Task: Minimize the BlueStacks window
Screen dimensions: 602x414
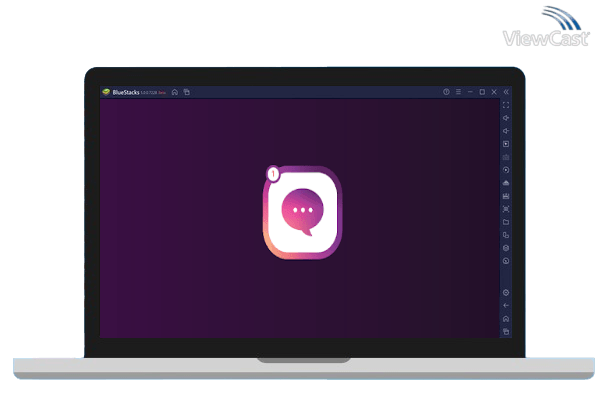Action: click(x=470, y=92)
